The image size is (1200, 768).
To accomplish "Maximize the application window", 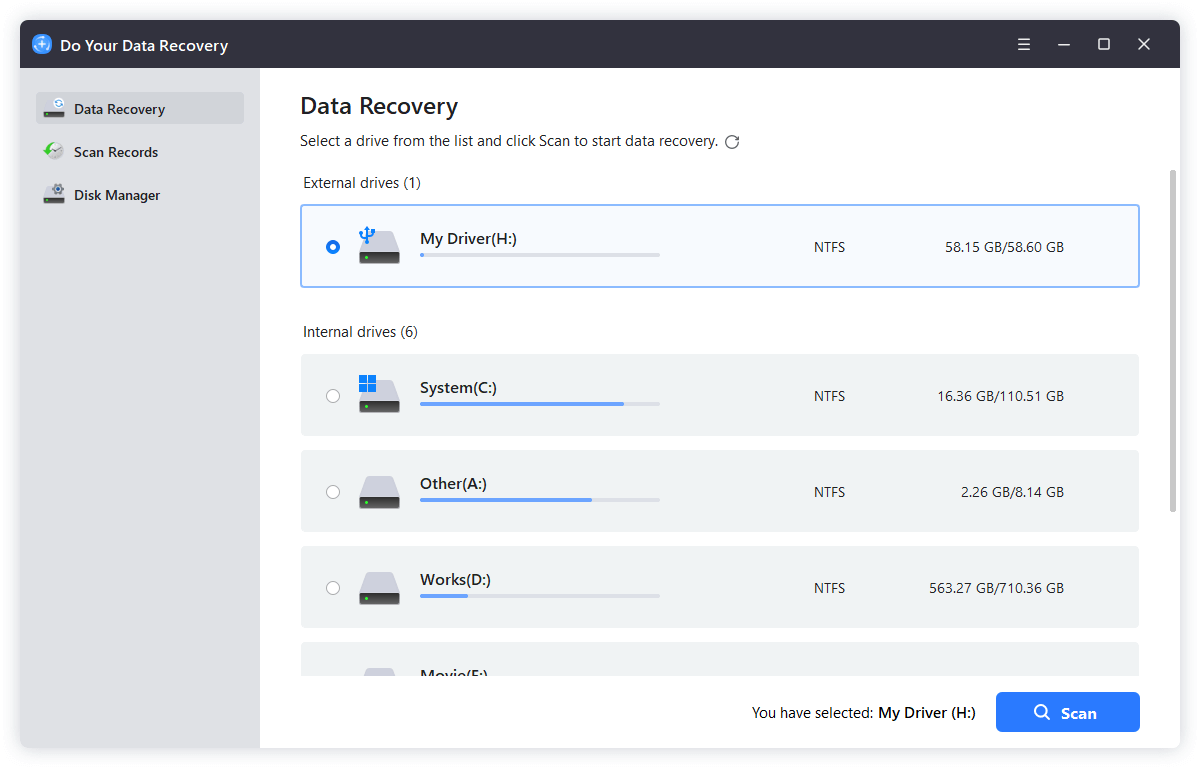I will tap(1104, 44).
